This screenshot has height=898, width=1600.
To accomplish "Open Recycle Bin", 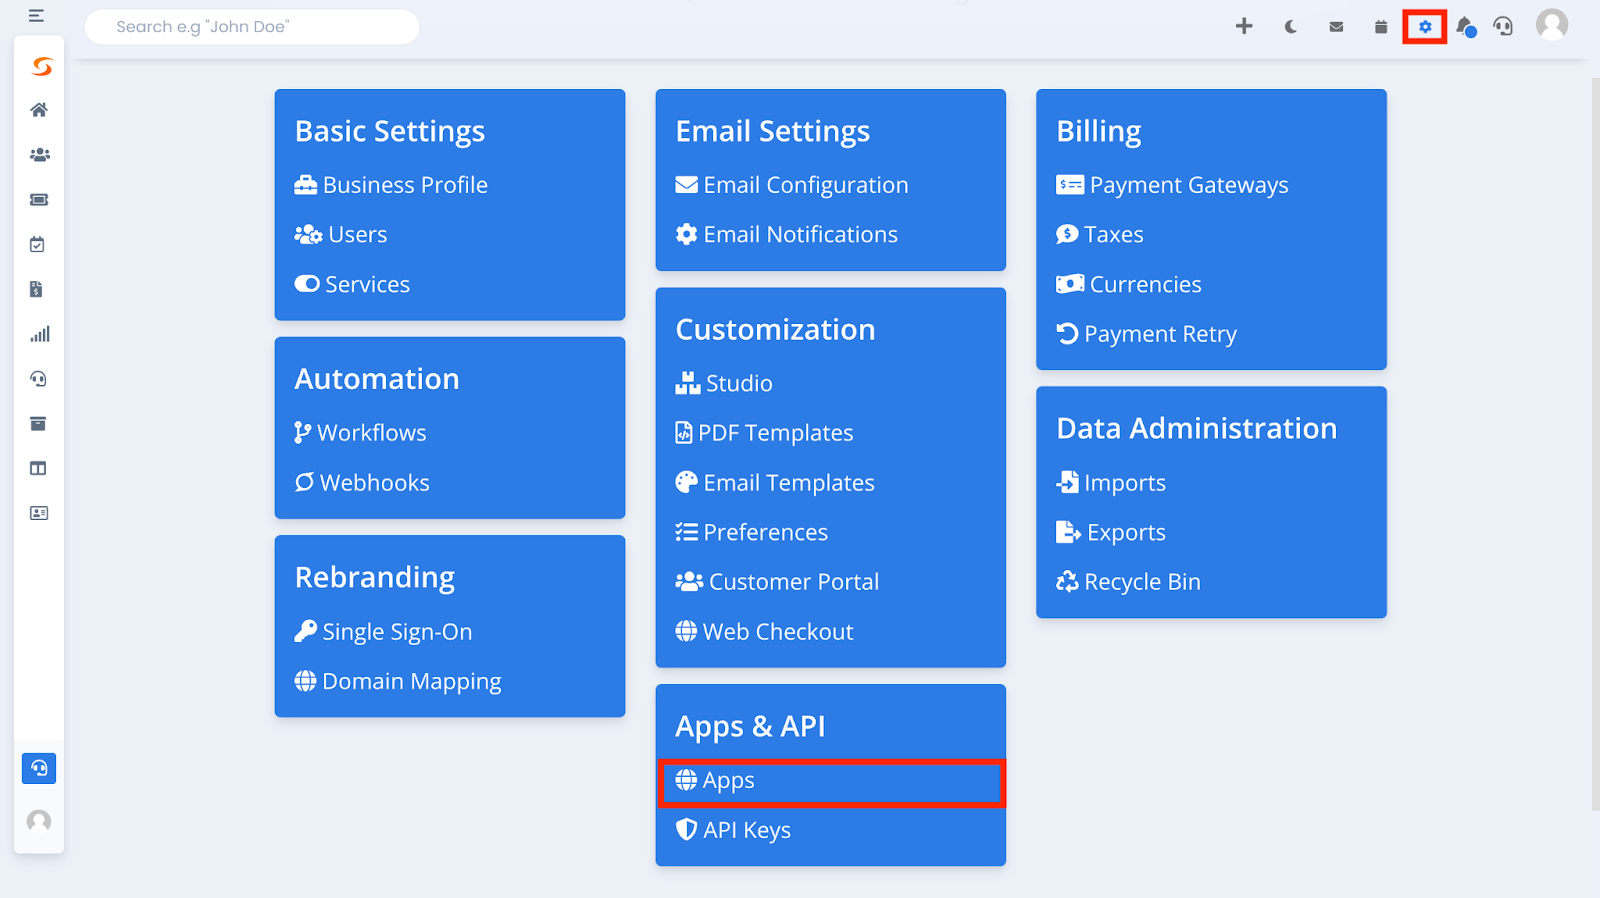I will coord(1128,582).
